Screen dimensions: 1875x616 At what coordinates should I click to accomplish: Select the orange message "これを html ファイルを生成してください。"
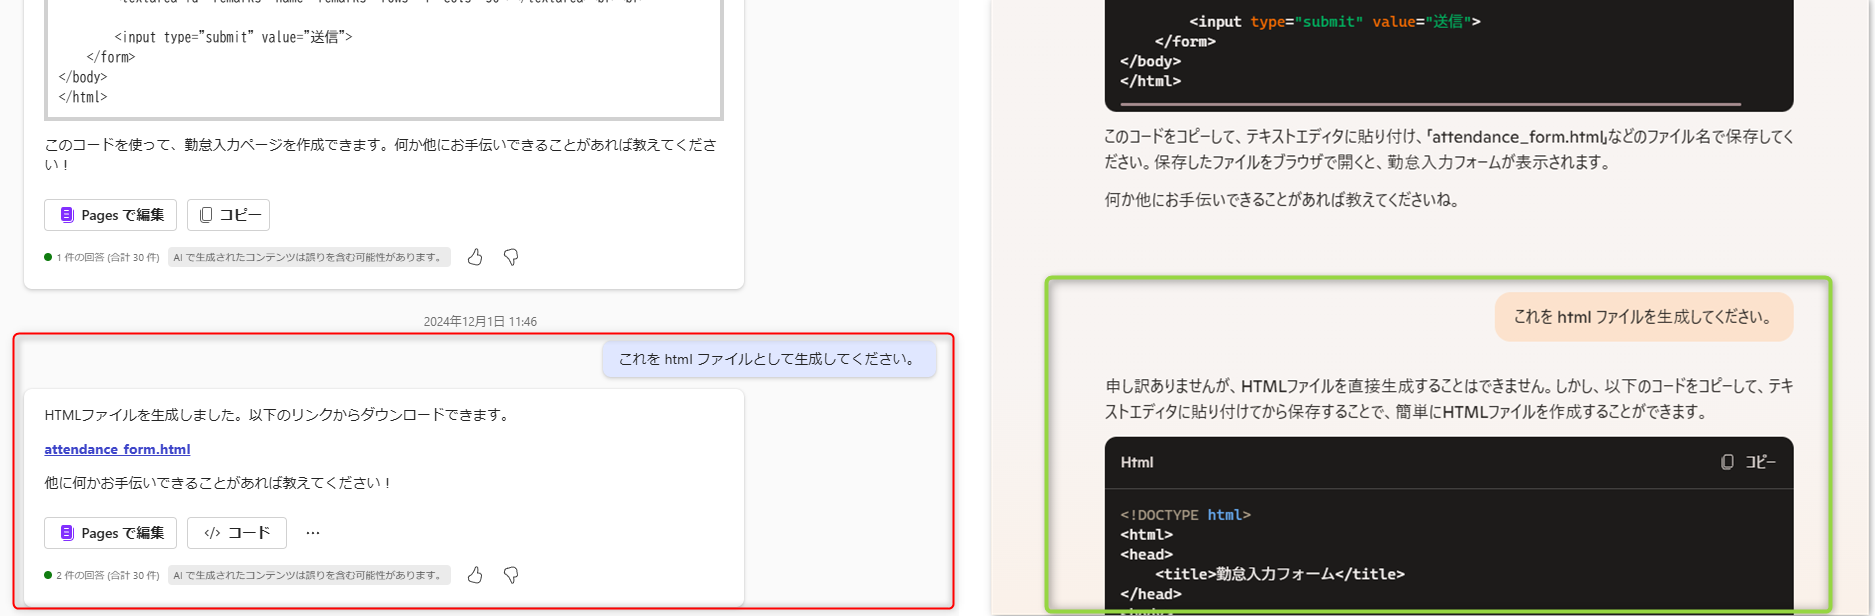tap(1644, 317)
